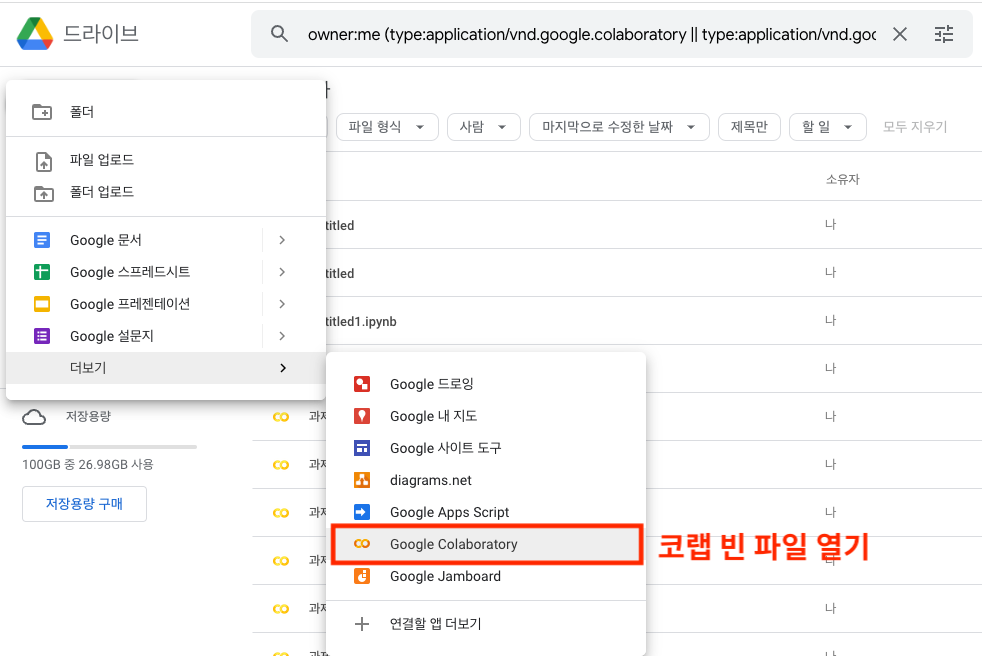The image size is (982, 656).
Task: Click the Google Jamboard icon
Action: pos(362,576)
